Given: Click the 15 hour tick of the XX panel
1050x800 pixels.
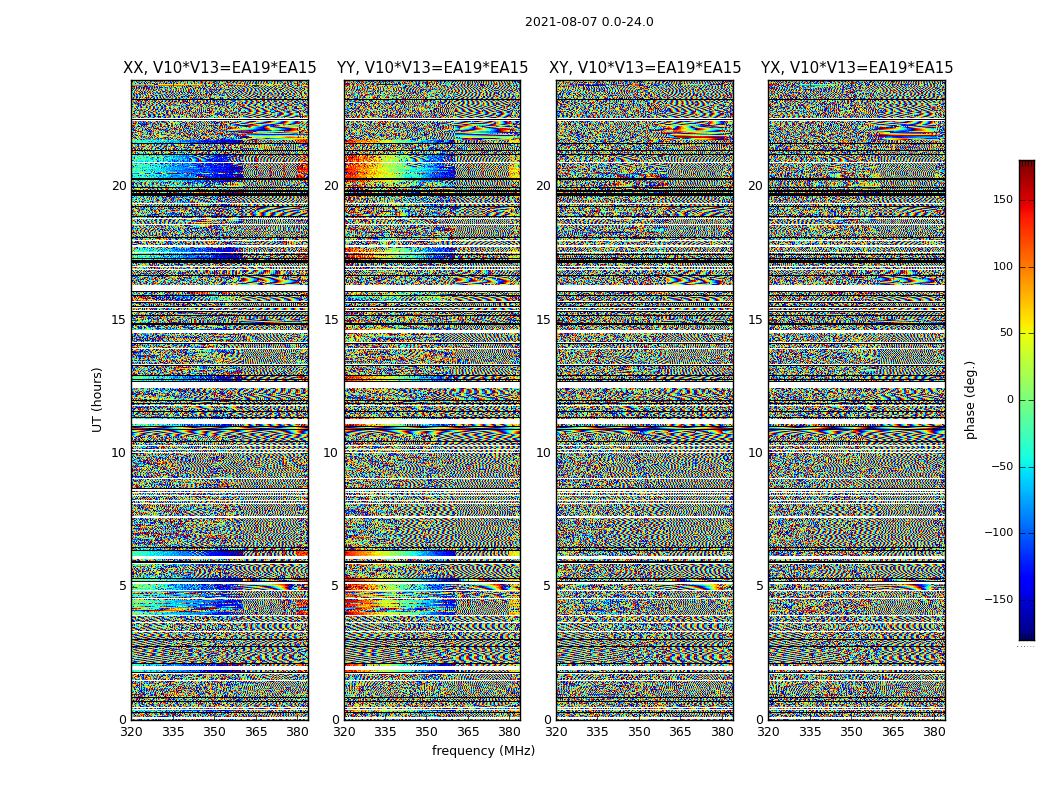Looking at the screenshot, I should click(x=119, y=319).
